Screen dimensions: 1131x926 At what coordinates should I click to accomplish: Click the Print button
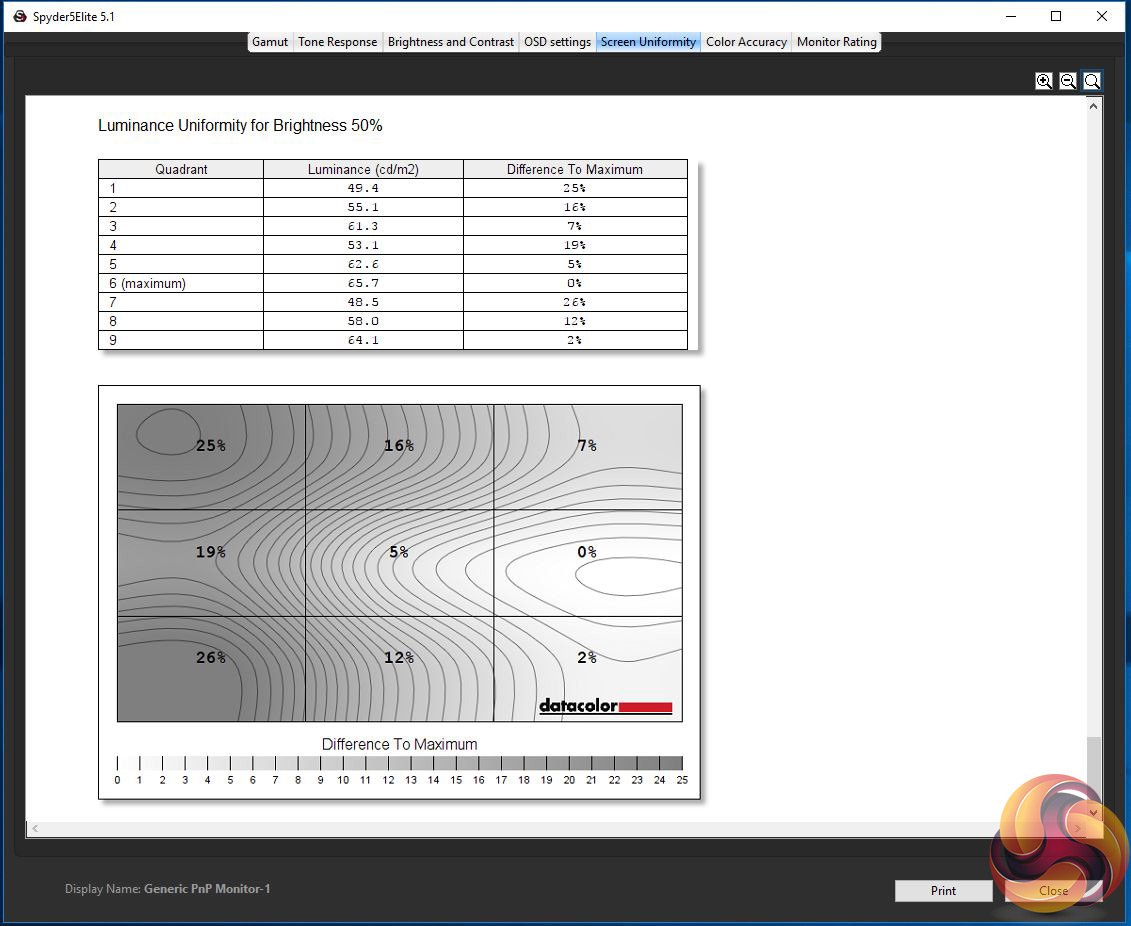[943, 891]
